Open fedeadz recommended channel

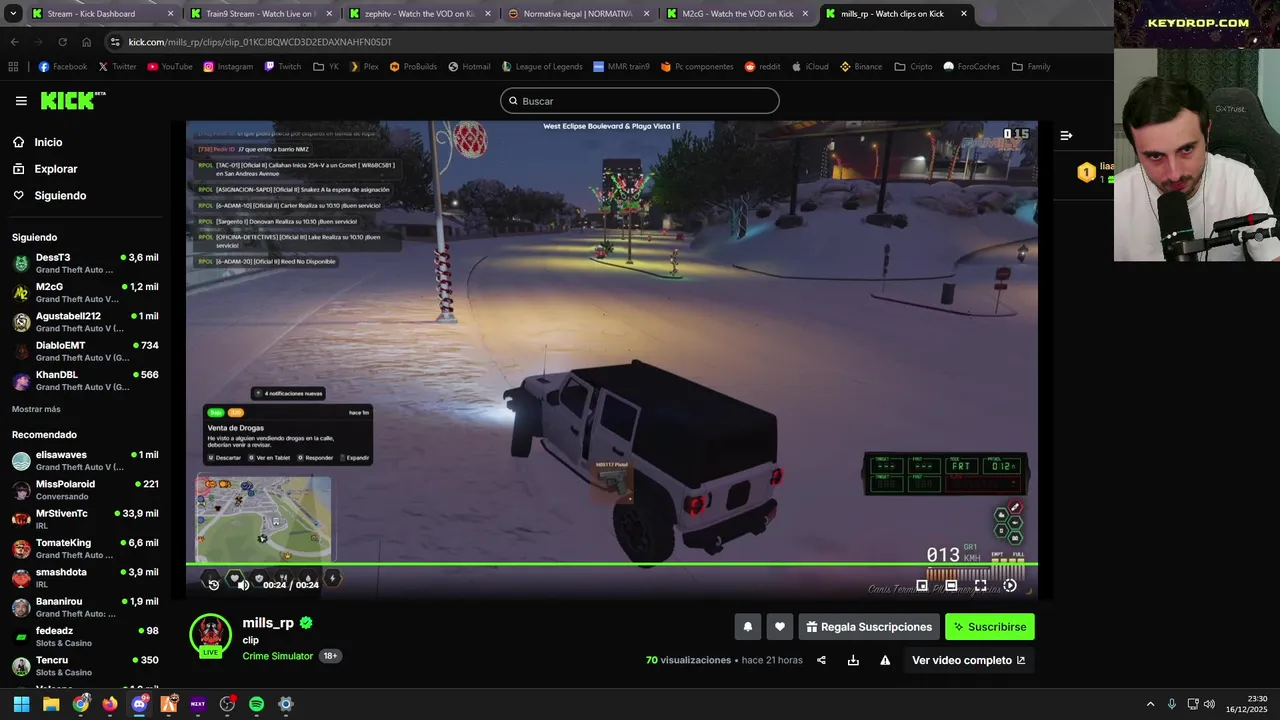click(85, 637)
